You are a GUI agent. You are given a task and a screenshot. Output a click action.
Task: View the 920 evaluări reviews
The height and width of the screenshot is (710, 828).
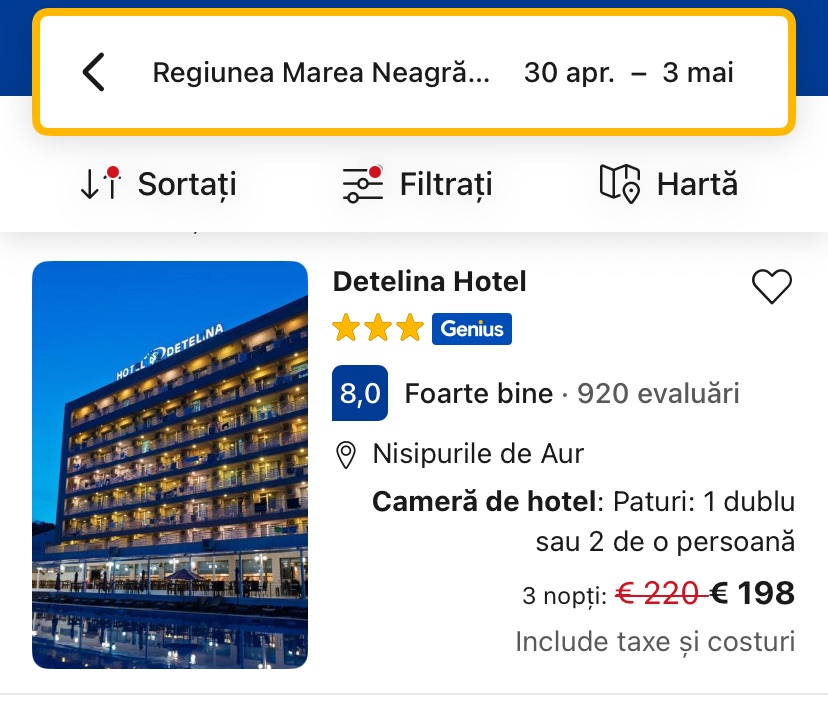coord(658,394)
